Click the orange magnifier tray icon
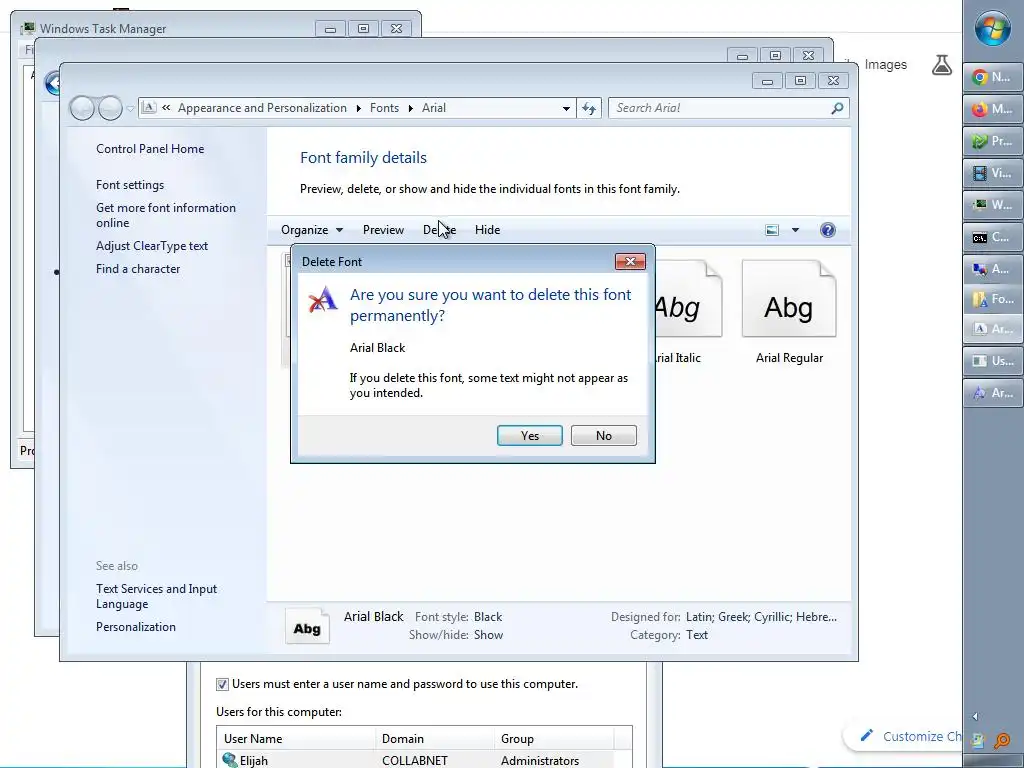 click(1002, 741)
